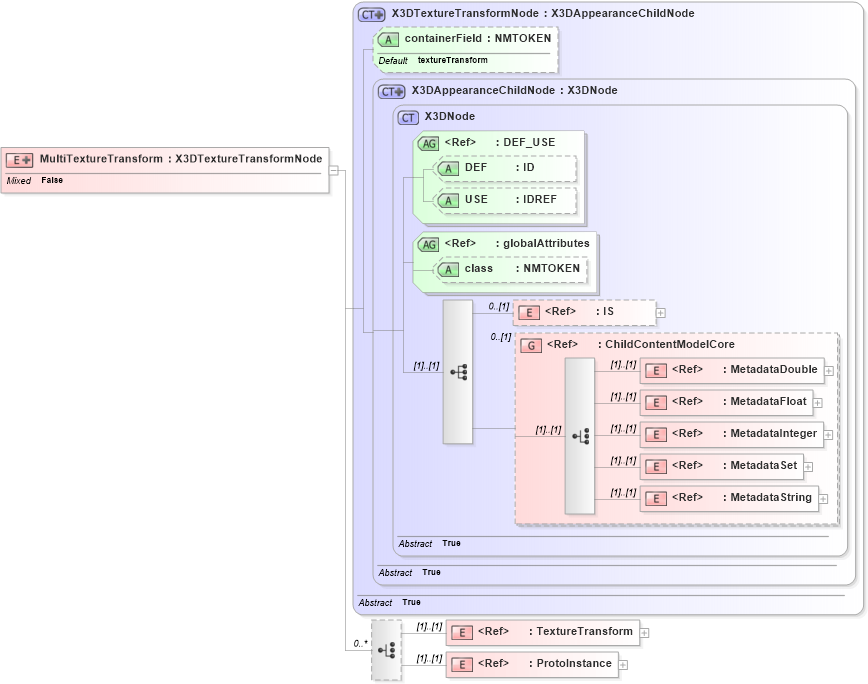Select the X3DTextureTransformNode type title
Image resolution: width=868 pixels, height=684 pixels.
coord(542,13)
